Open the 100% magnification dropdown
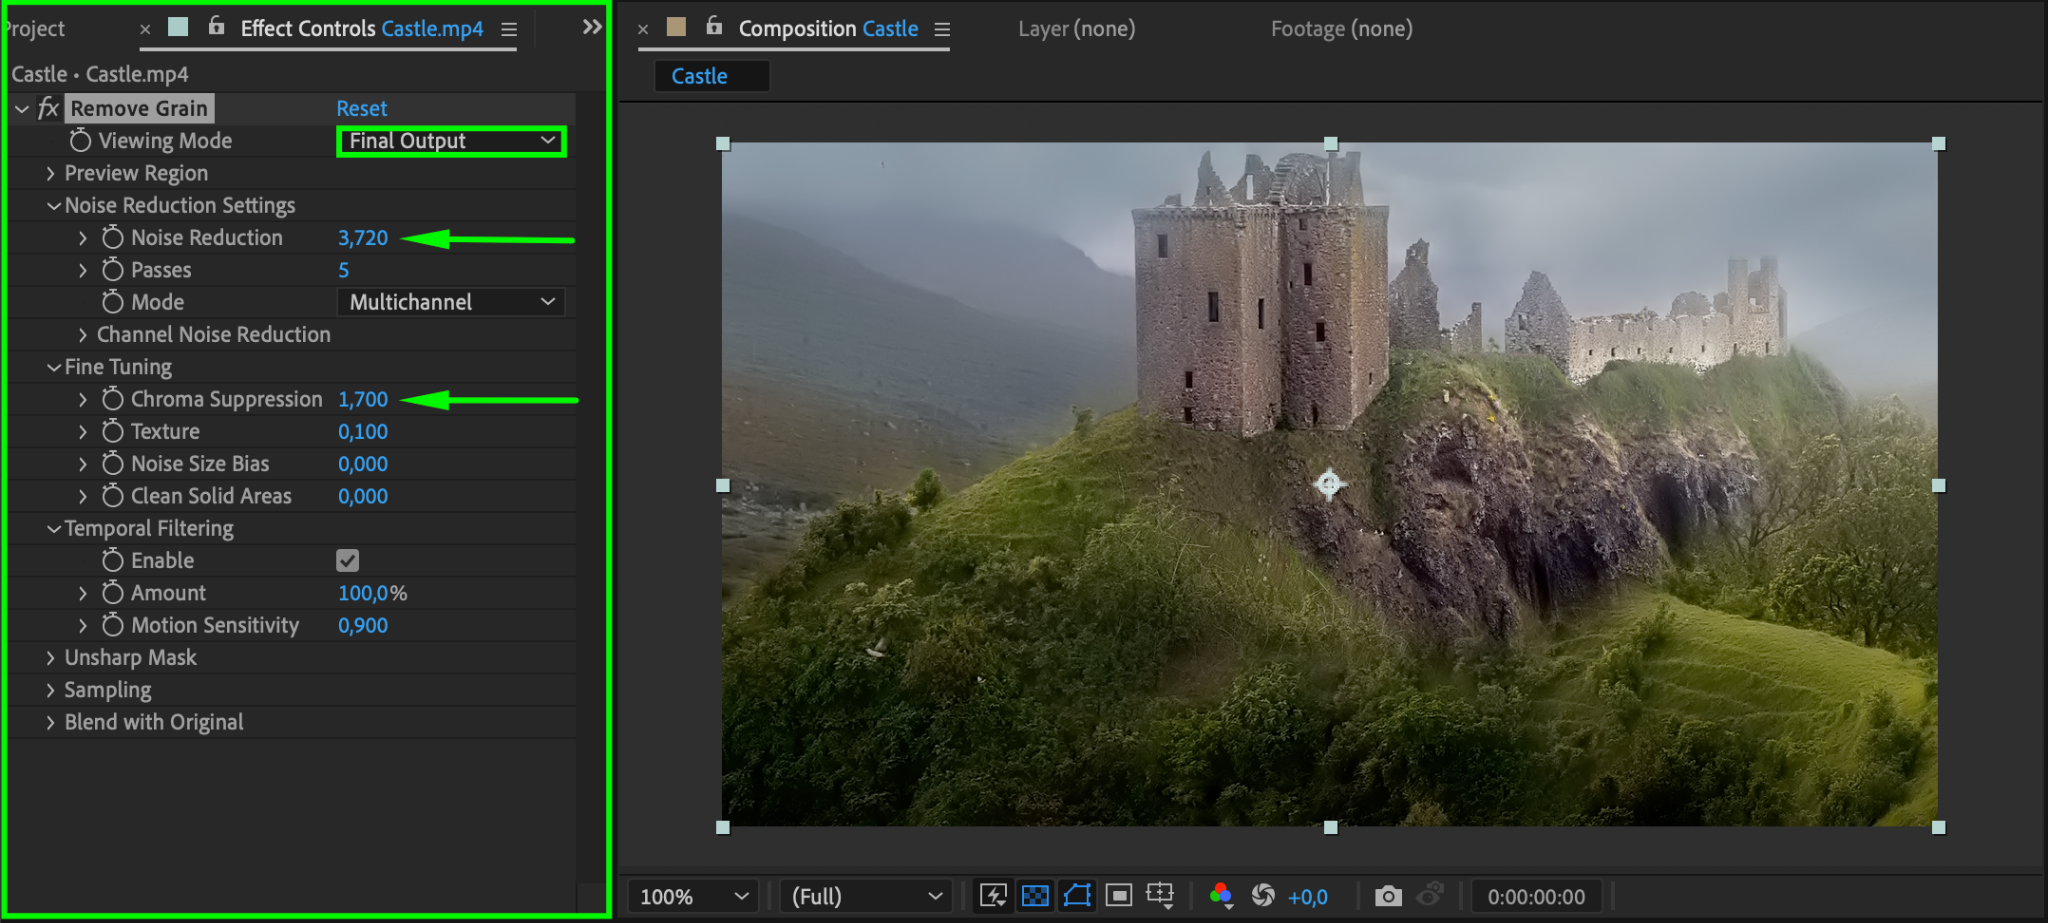 (x=693, y=896)
